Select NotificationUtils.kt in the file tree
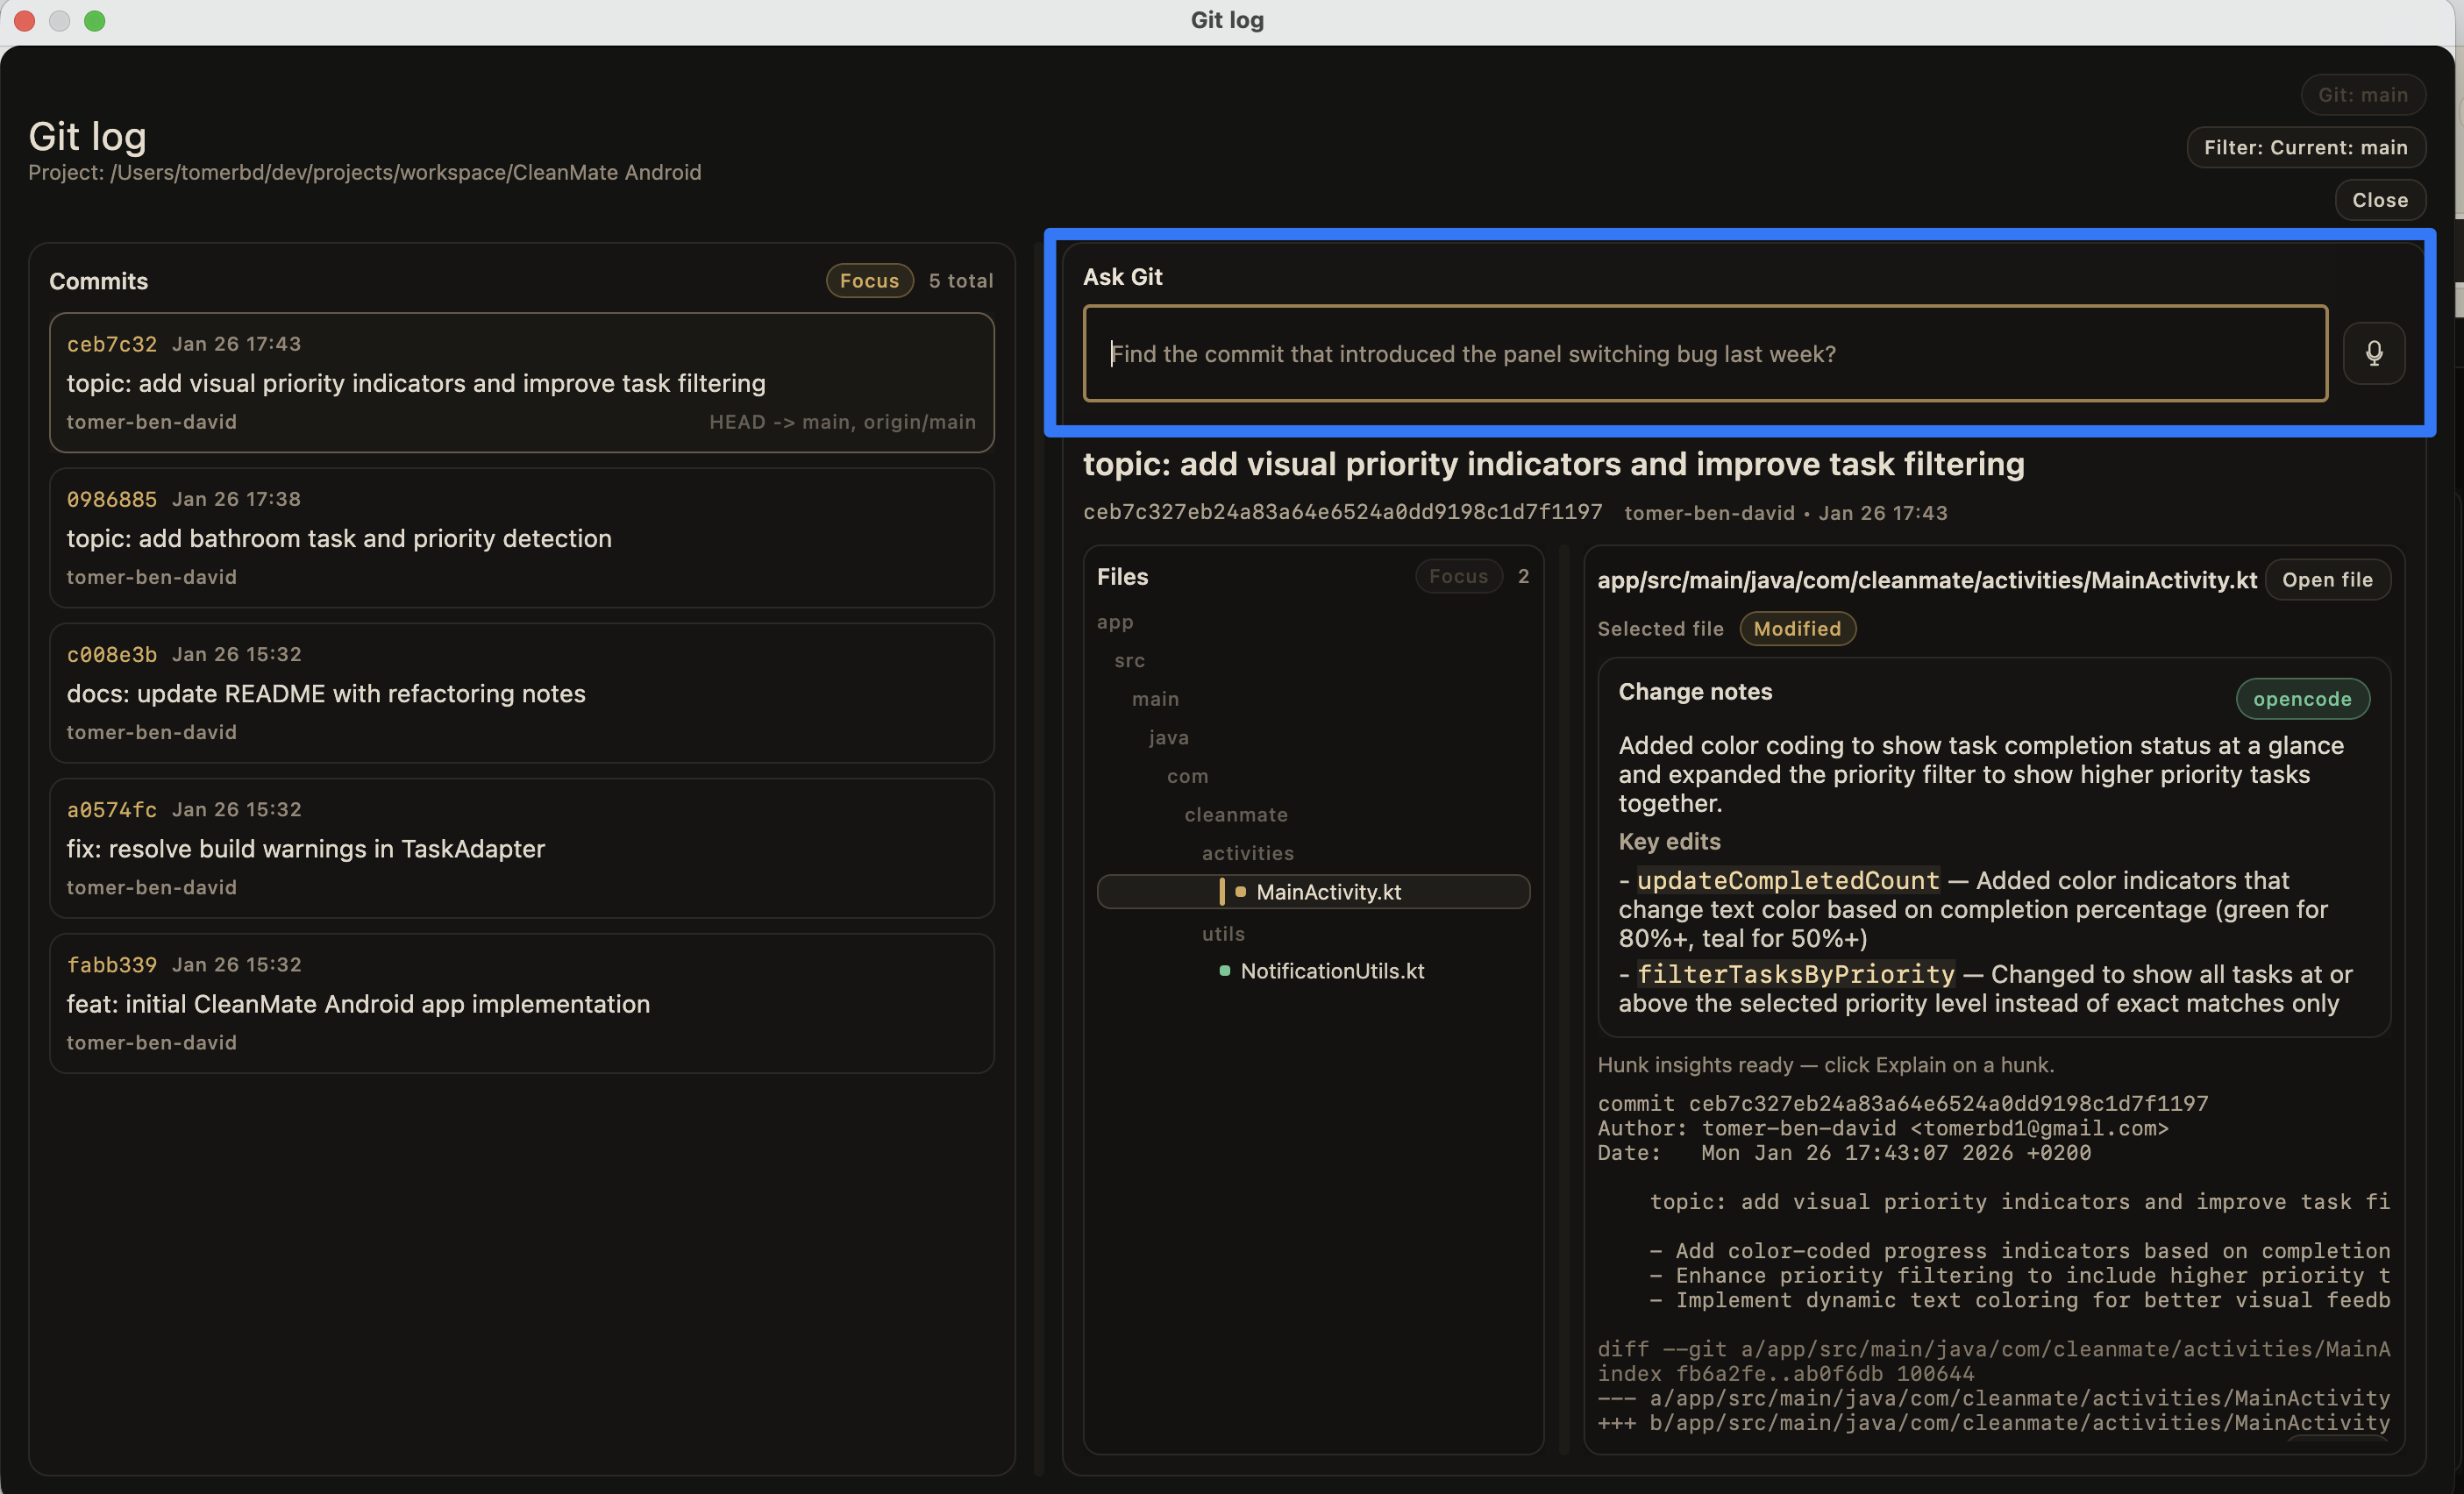The image size is (2464, 1494). point(1333,970)
